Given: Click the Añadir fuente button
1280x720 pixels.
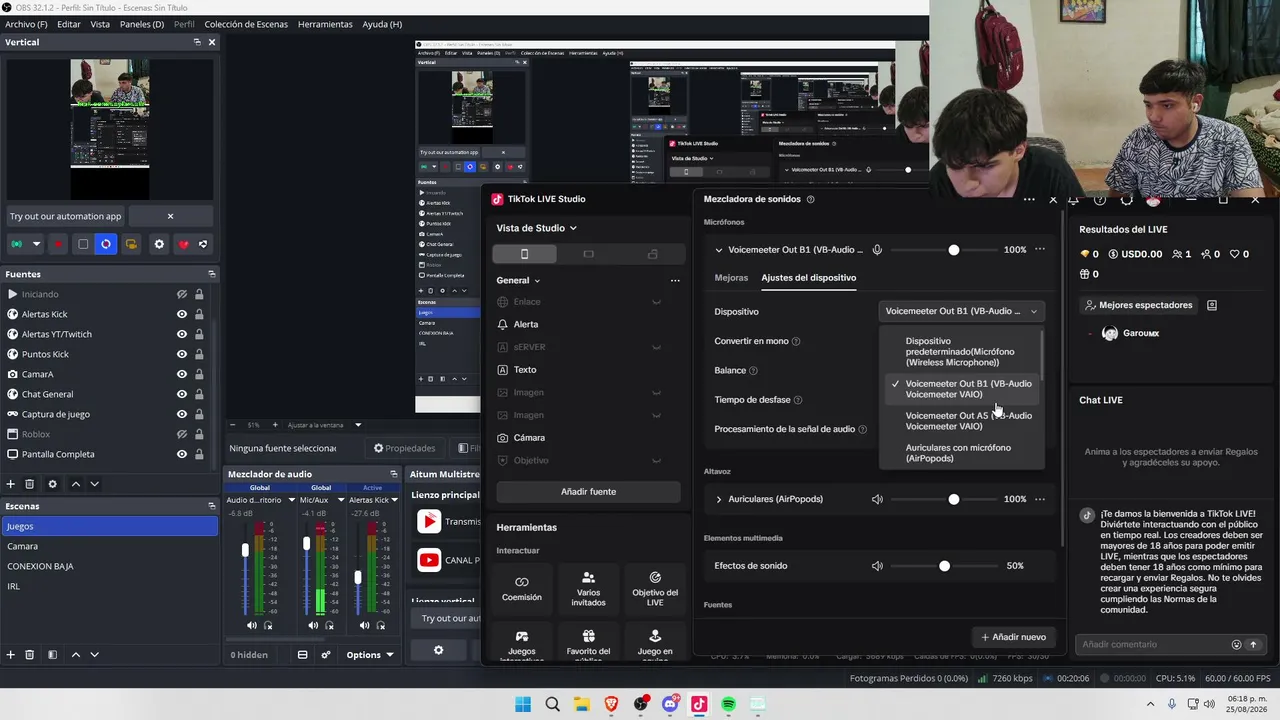Looking at the screenshot, I should [x=588, y=492].
